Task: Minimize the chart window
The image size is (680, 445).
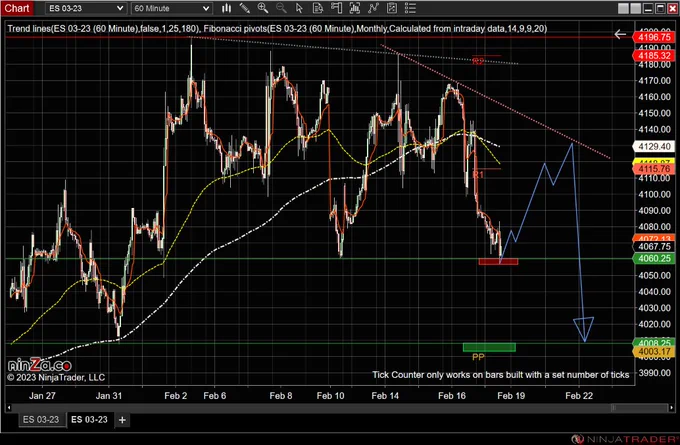Action: click(x=648, y=8)
